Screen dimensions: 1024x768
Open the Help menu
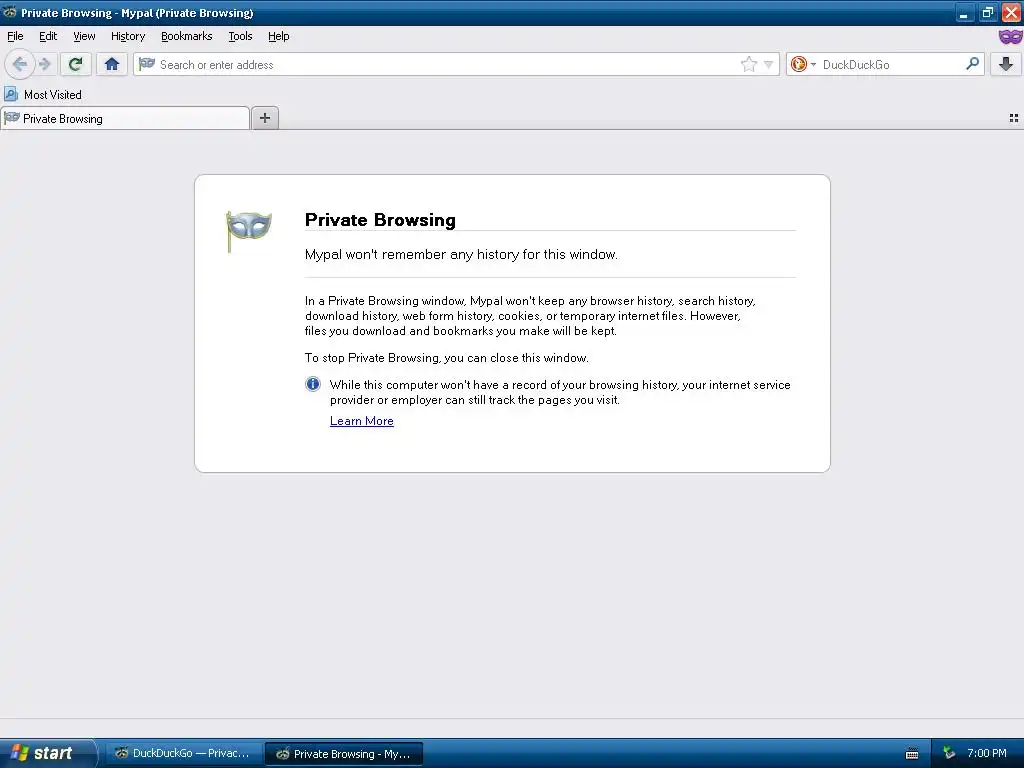[279, 36]
